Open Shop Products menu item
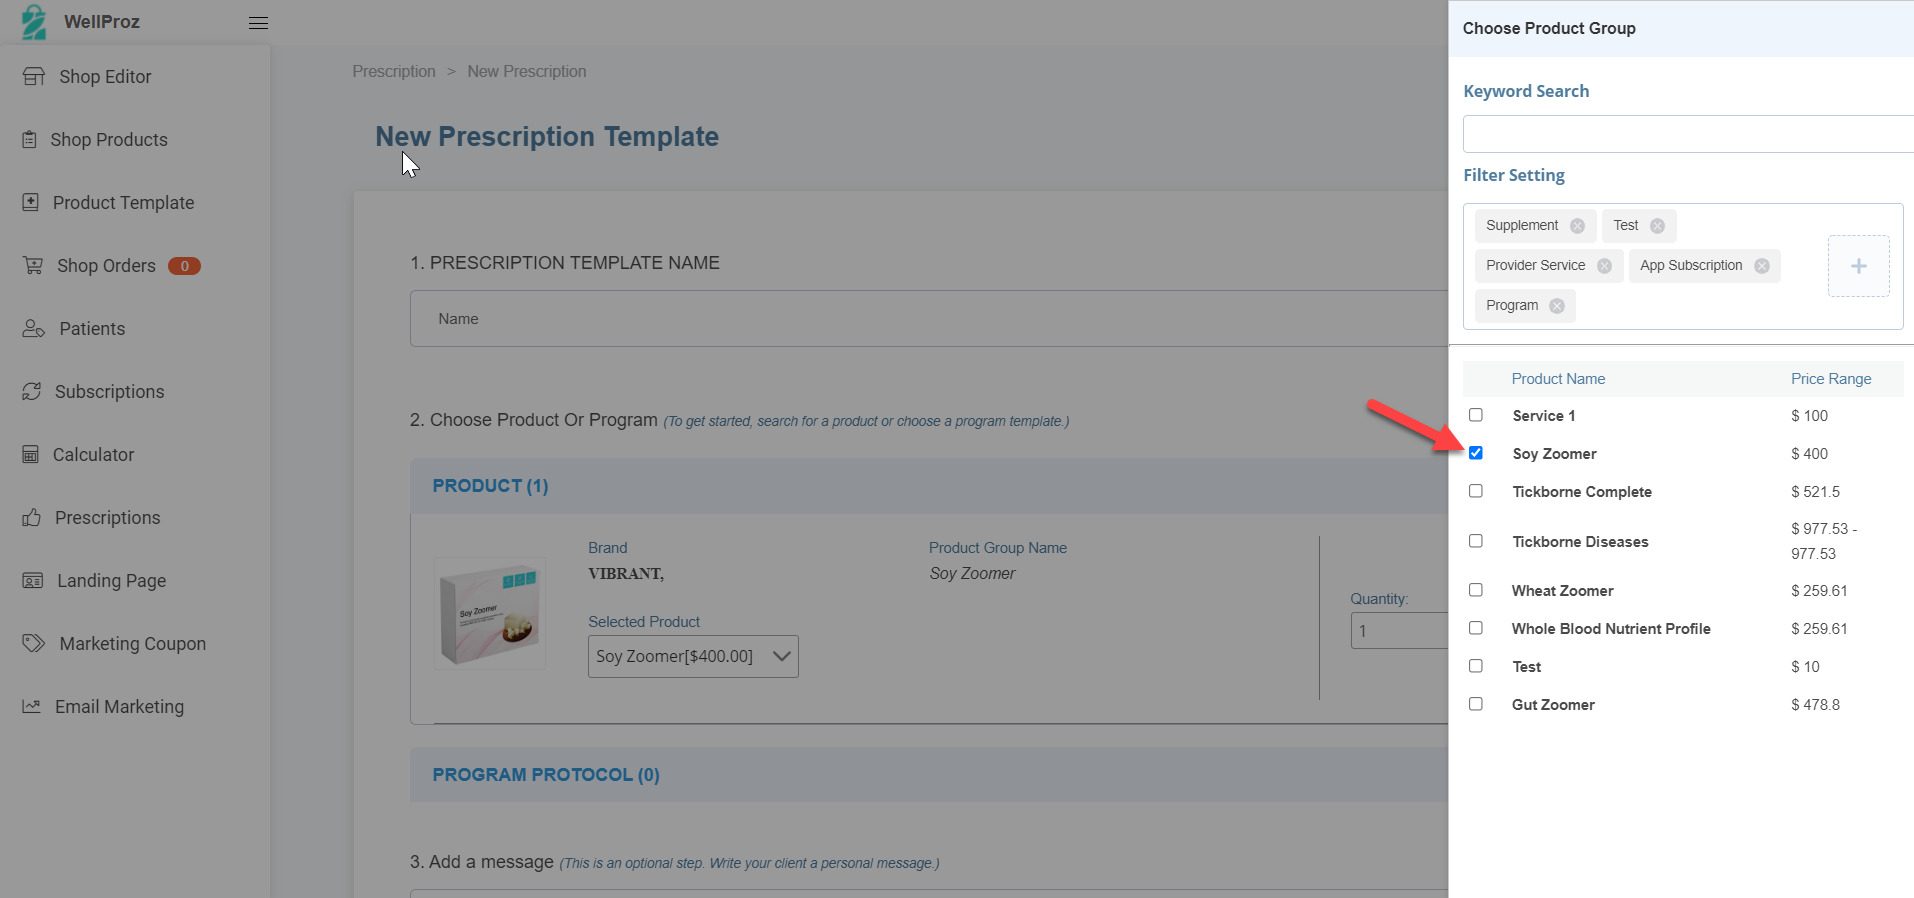The height and width of the screenshot is (898, 1914). click(x=109, y=140)
